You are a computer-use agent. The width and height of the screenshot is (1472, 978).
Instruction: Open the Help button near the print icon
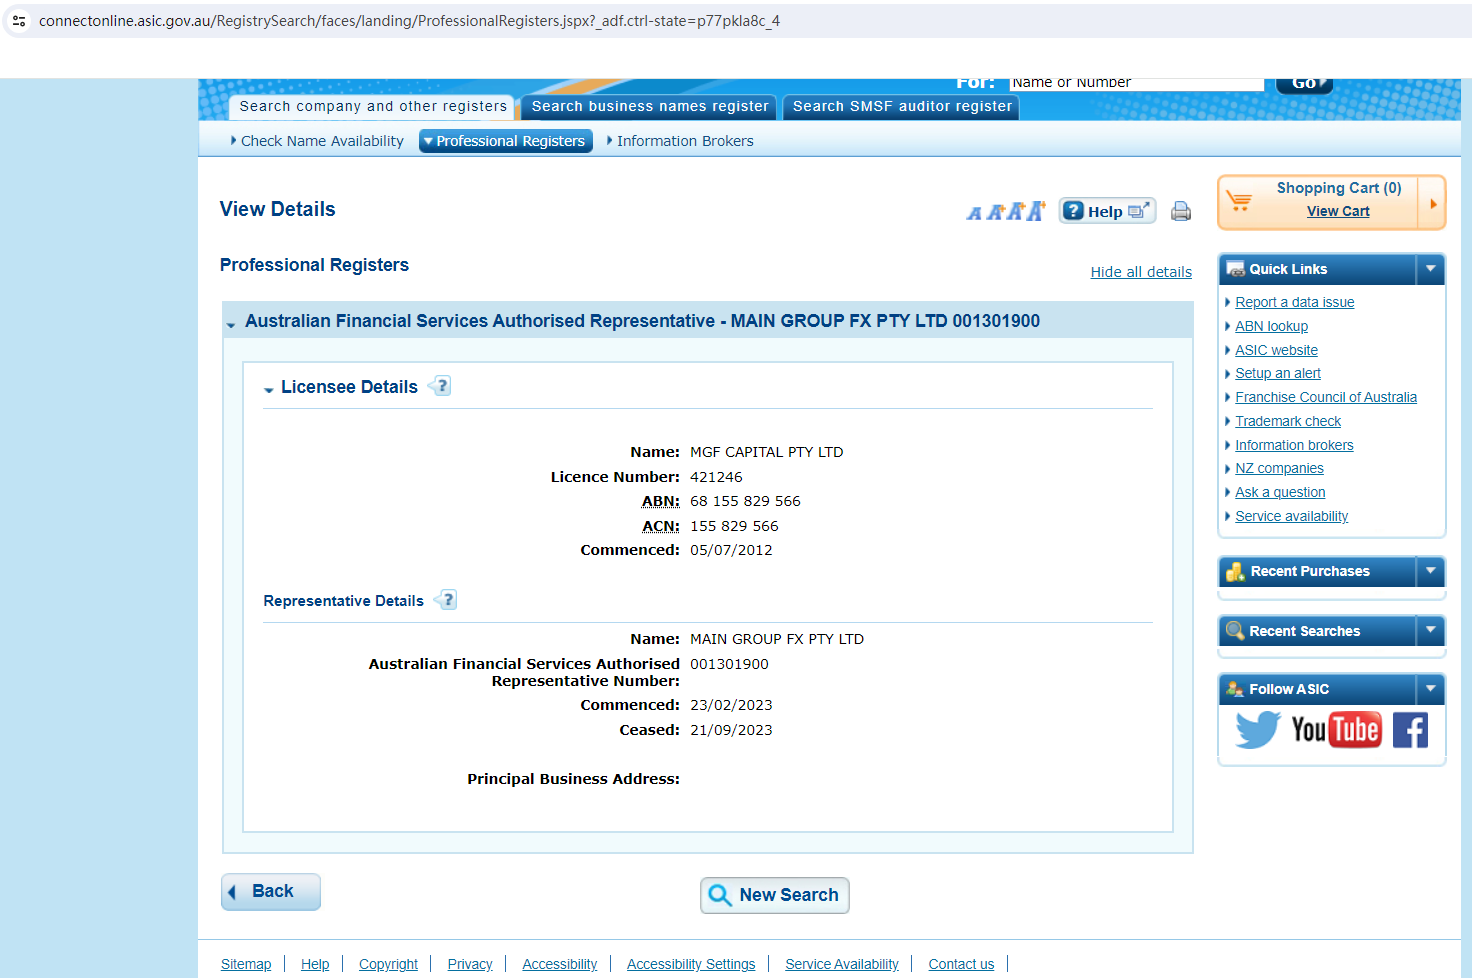[x=1107, y=211]
